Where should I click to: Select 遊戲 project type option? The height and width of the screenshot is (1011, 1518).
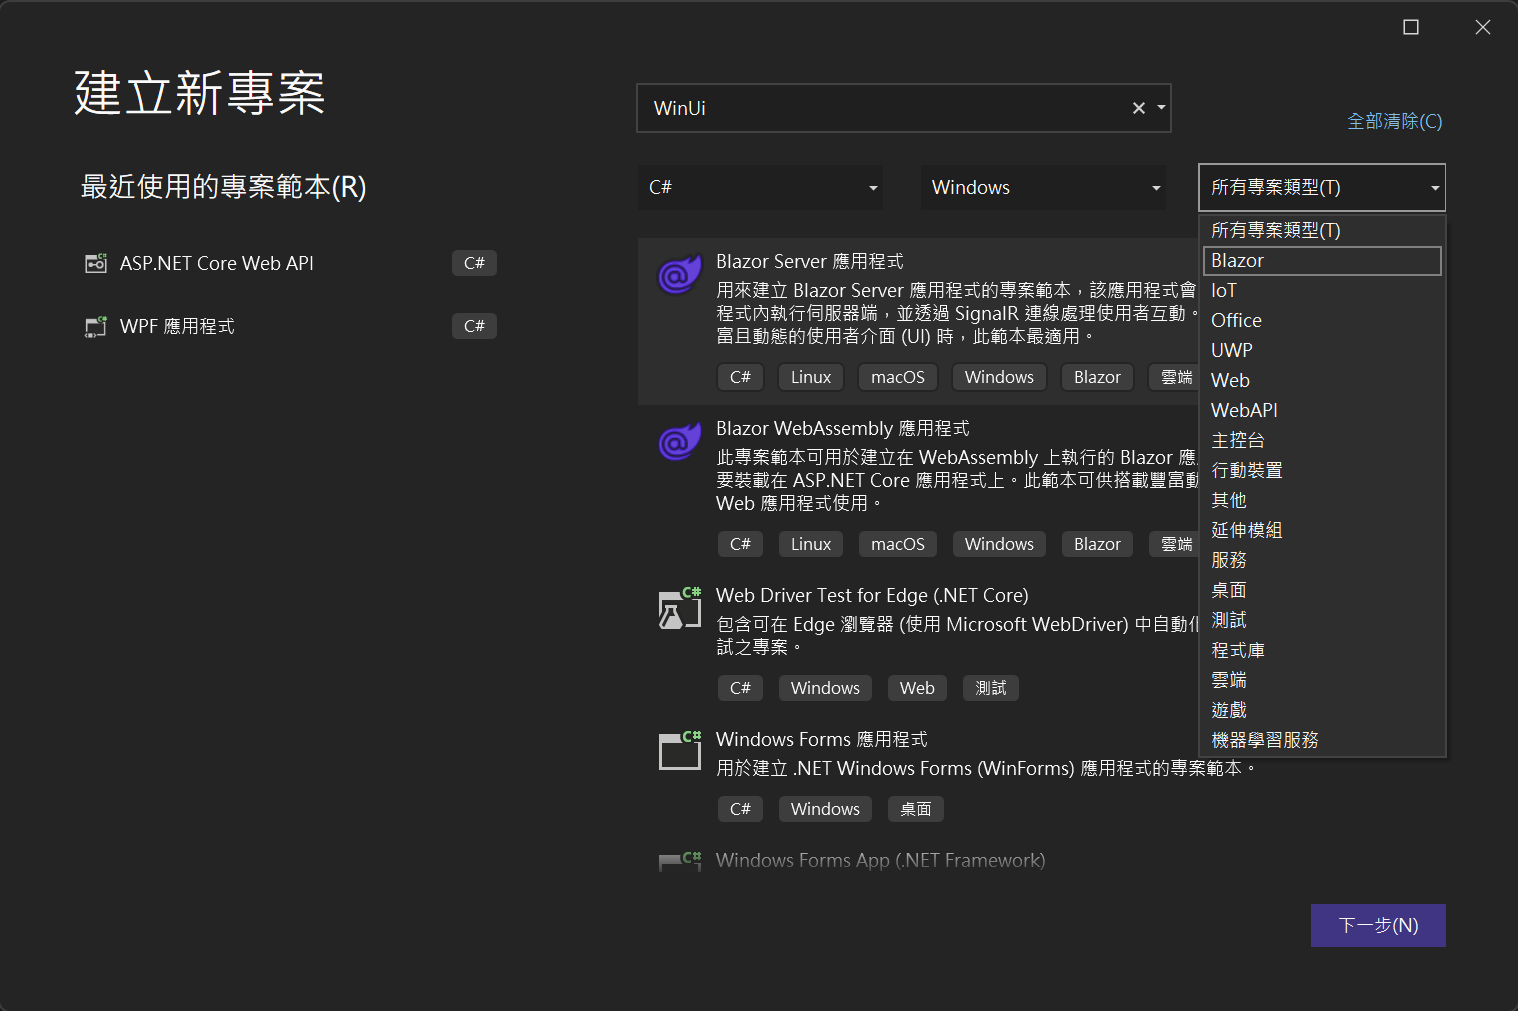[1322, 710]
